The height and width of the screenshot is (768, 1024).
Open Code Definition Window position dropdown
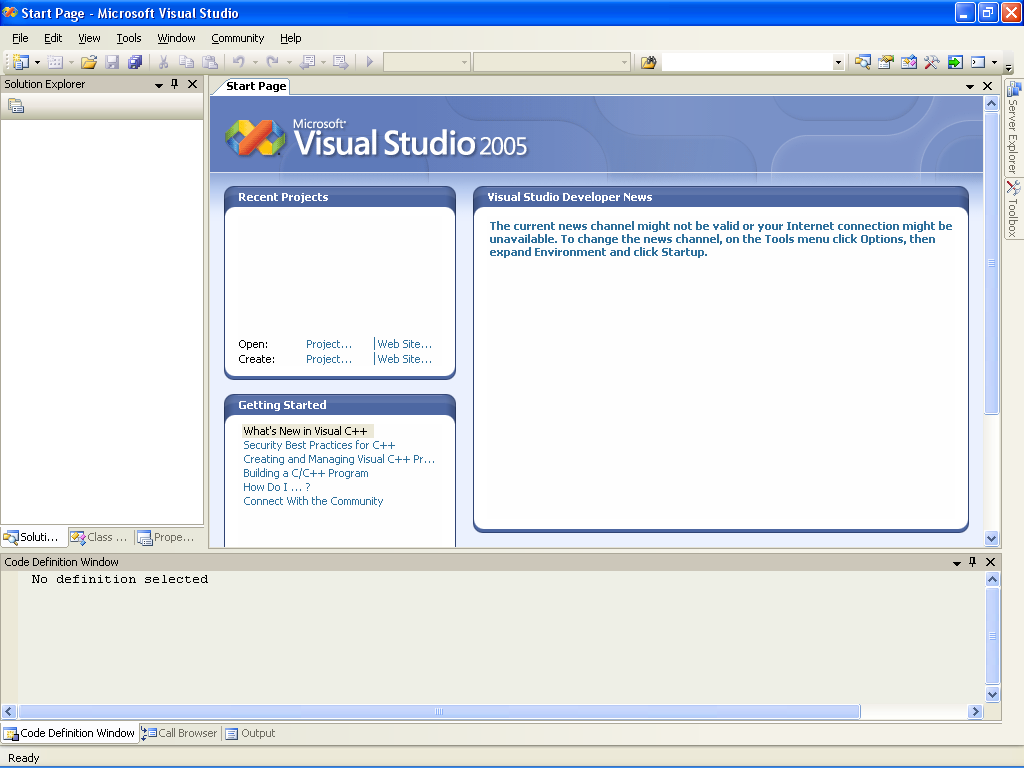[957, 563]
